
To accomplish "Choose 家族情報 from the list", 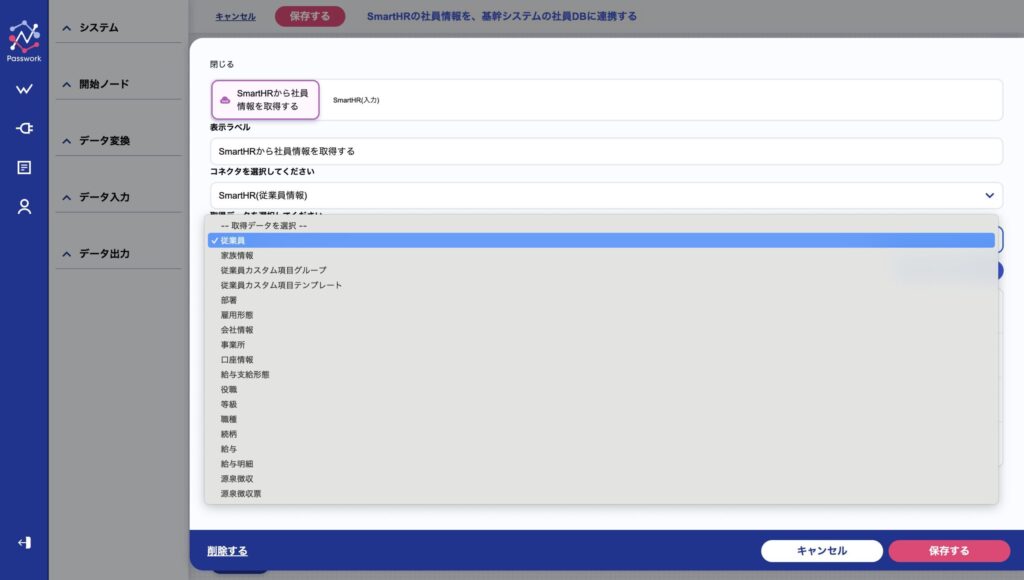I will [x=601, y=255].
